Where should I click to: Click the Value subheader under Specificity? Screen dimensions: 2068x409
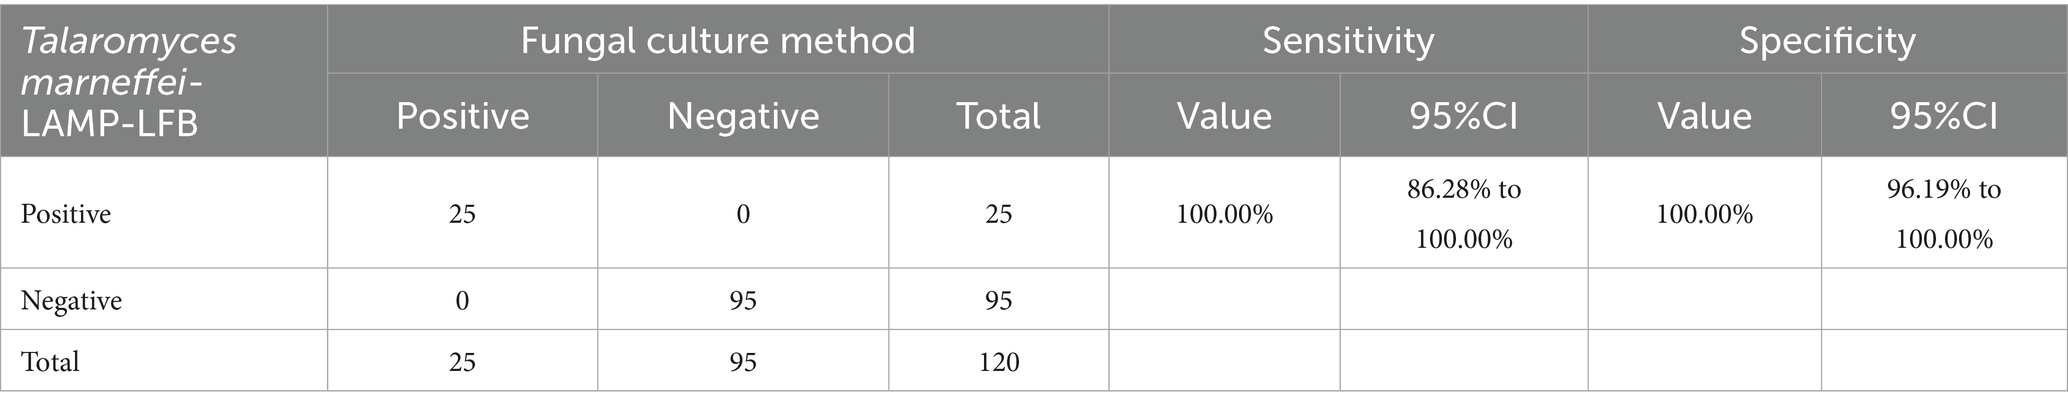[1704, 116]
